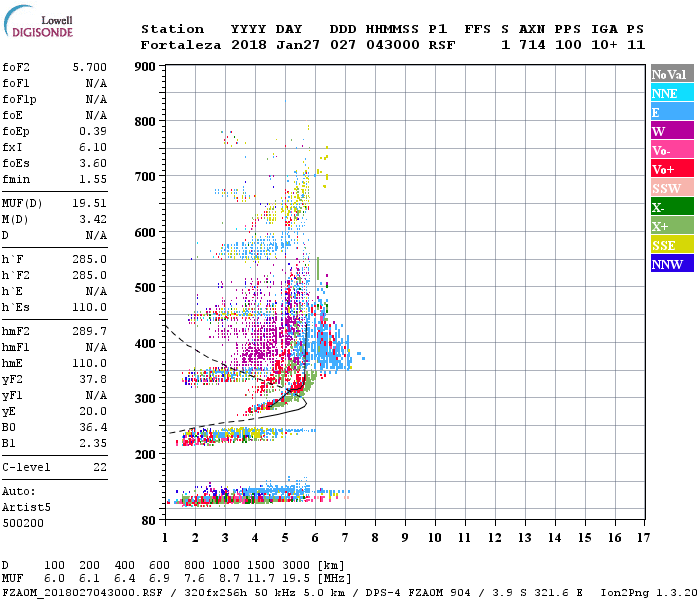Click the RSF program value
700x600 pixels.
click(x=442, y=45)
